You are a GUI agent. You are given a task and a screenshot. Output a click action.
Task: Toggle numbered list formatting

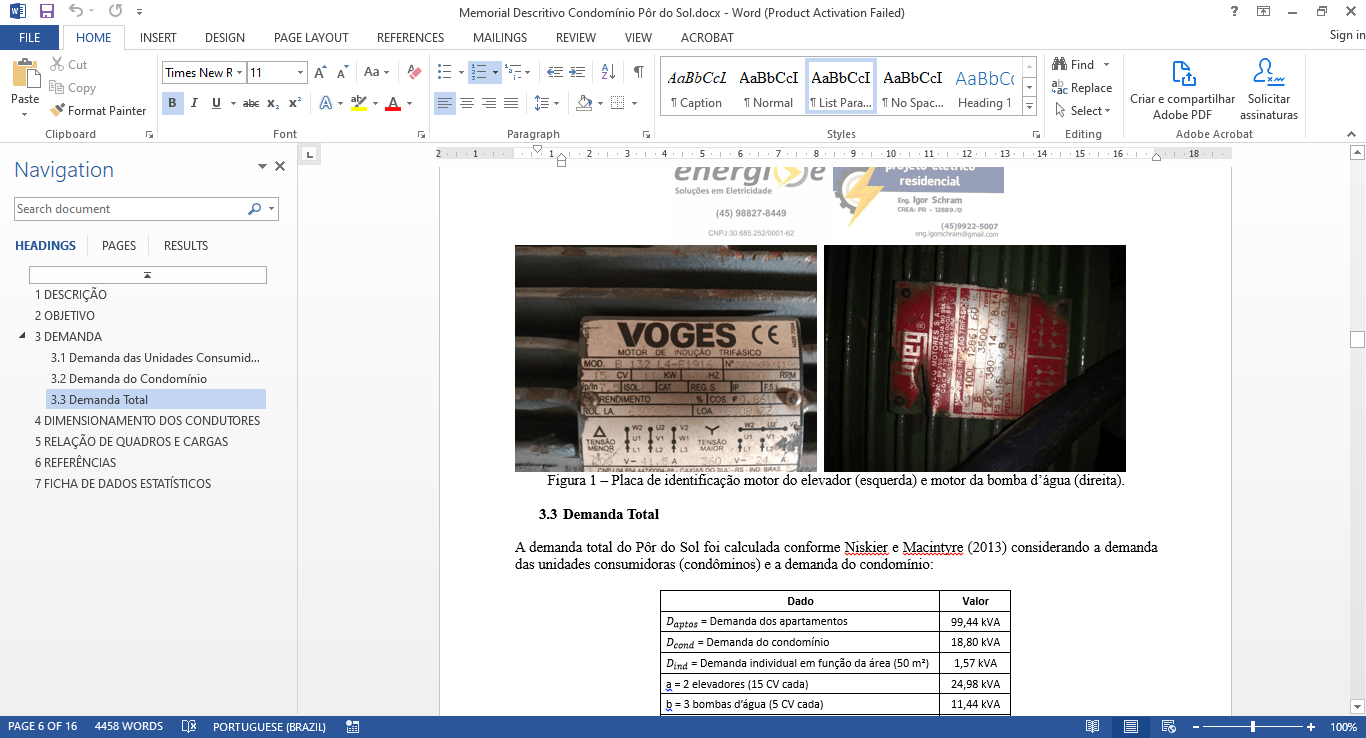tap(479, 73)
